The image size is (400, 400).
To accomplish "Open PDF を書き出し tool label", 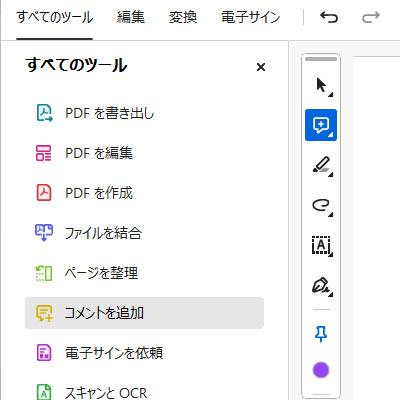I will pos(110,113).
